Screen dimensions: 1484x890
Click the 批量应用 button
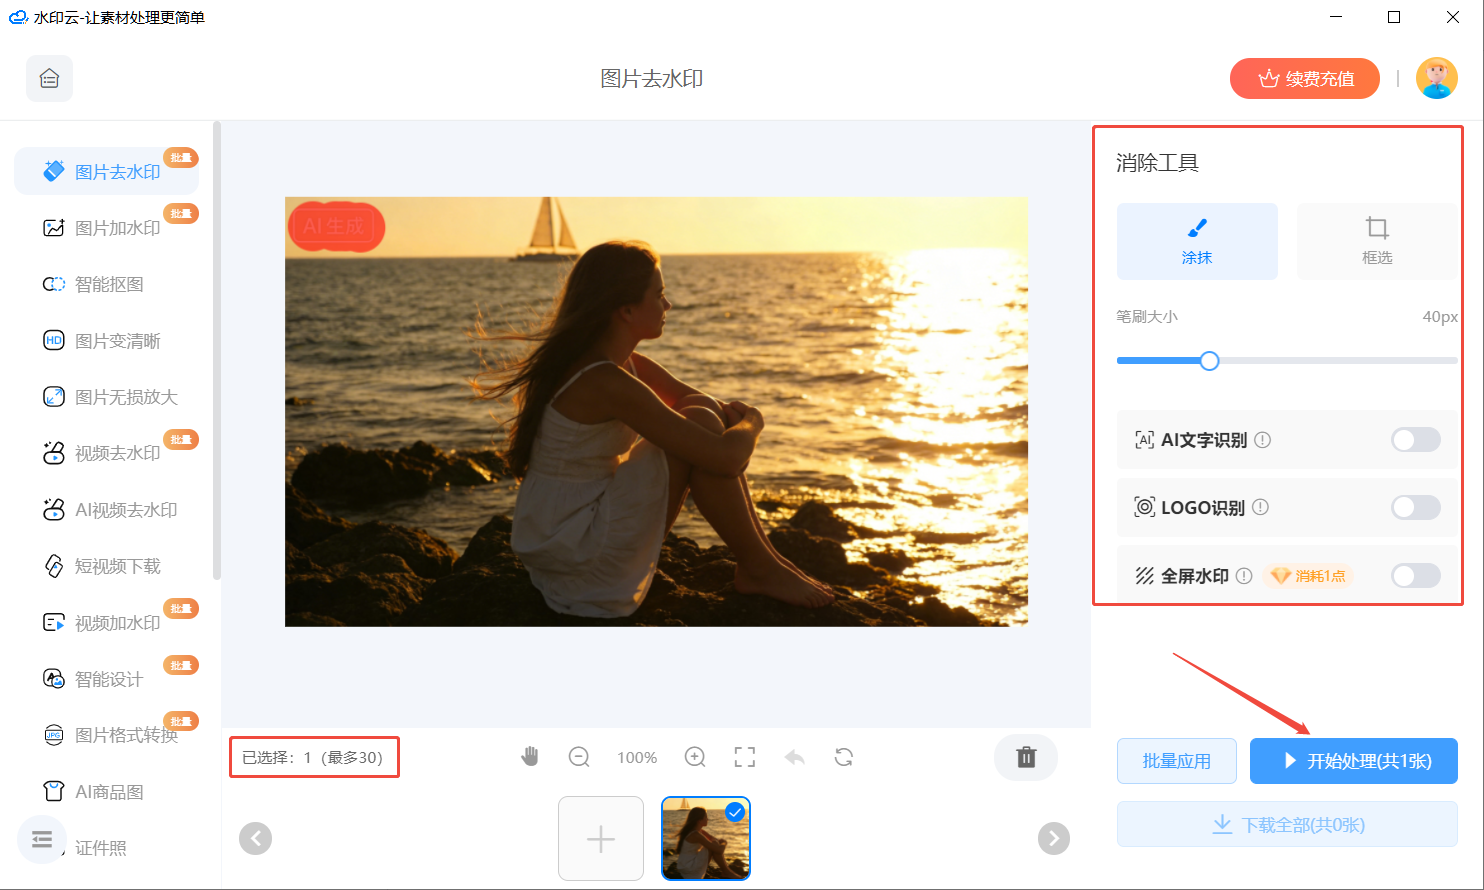tap(1176, 761)
